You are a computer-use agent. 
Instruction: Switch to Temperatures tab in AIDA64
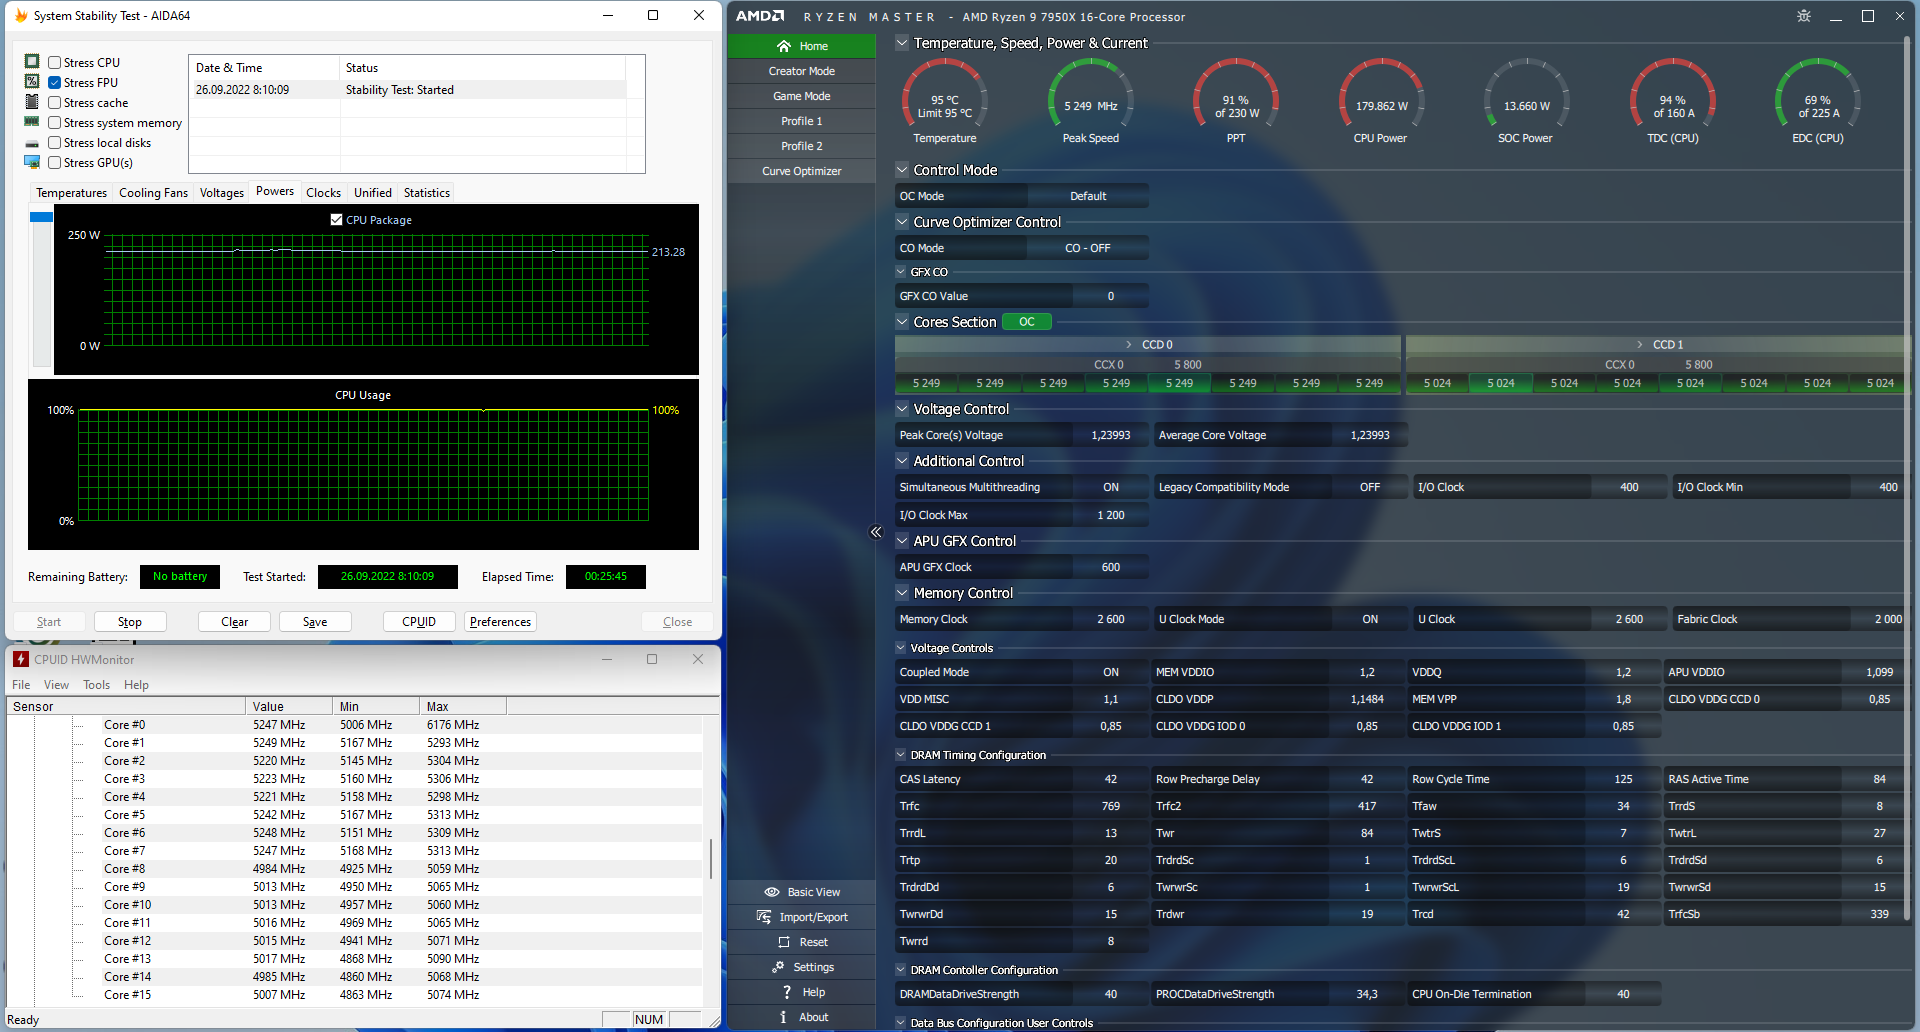tap(71, 193)
